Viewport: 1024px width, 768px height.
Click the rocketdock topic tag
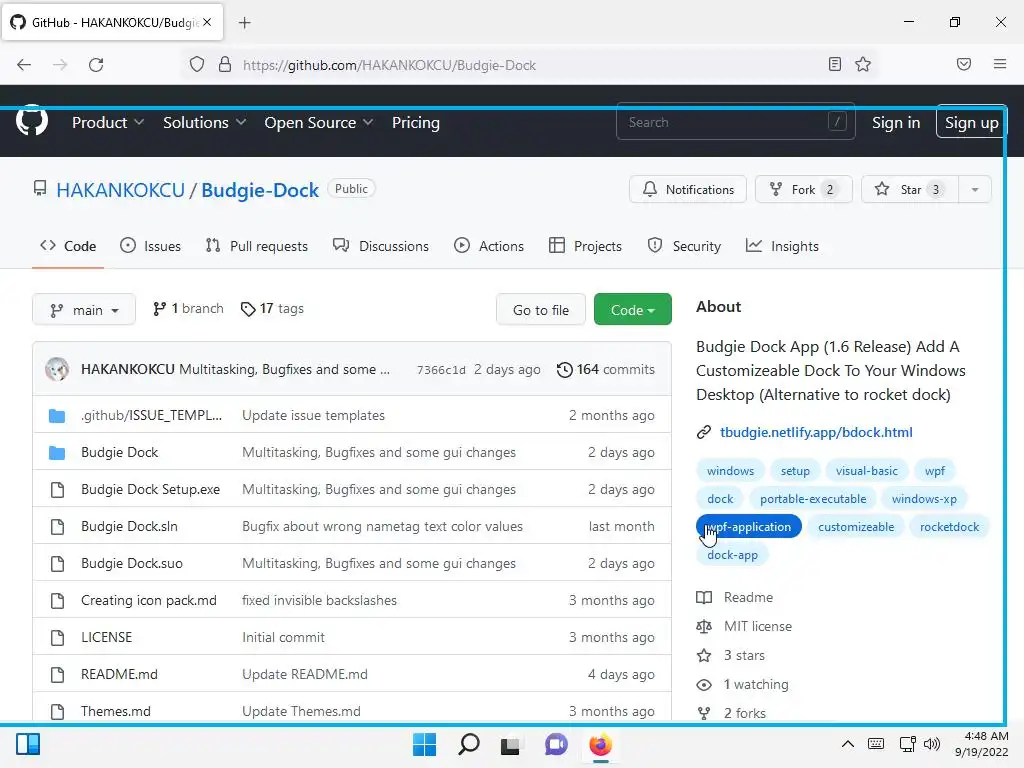point(949,526)
